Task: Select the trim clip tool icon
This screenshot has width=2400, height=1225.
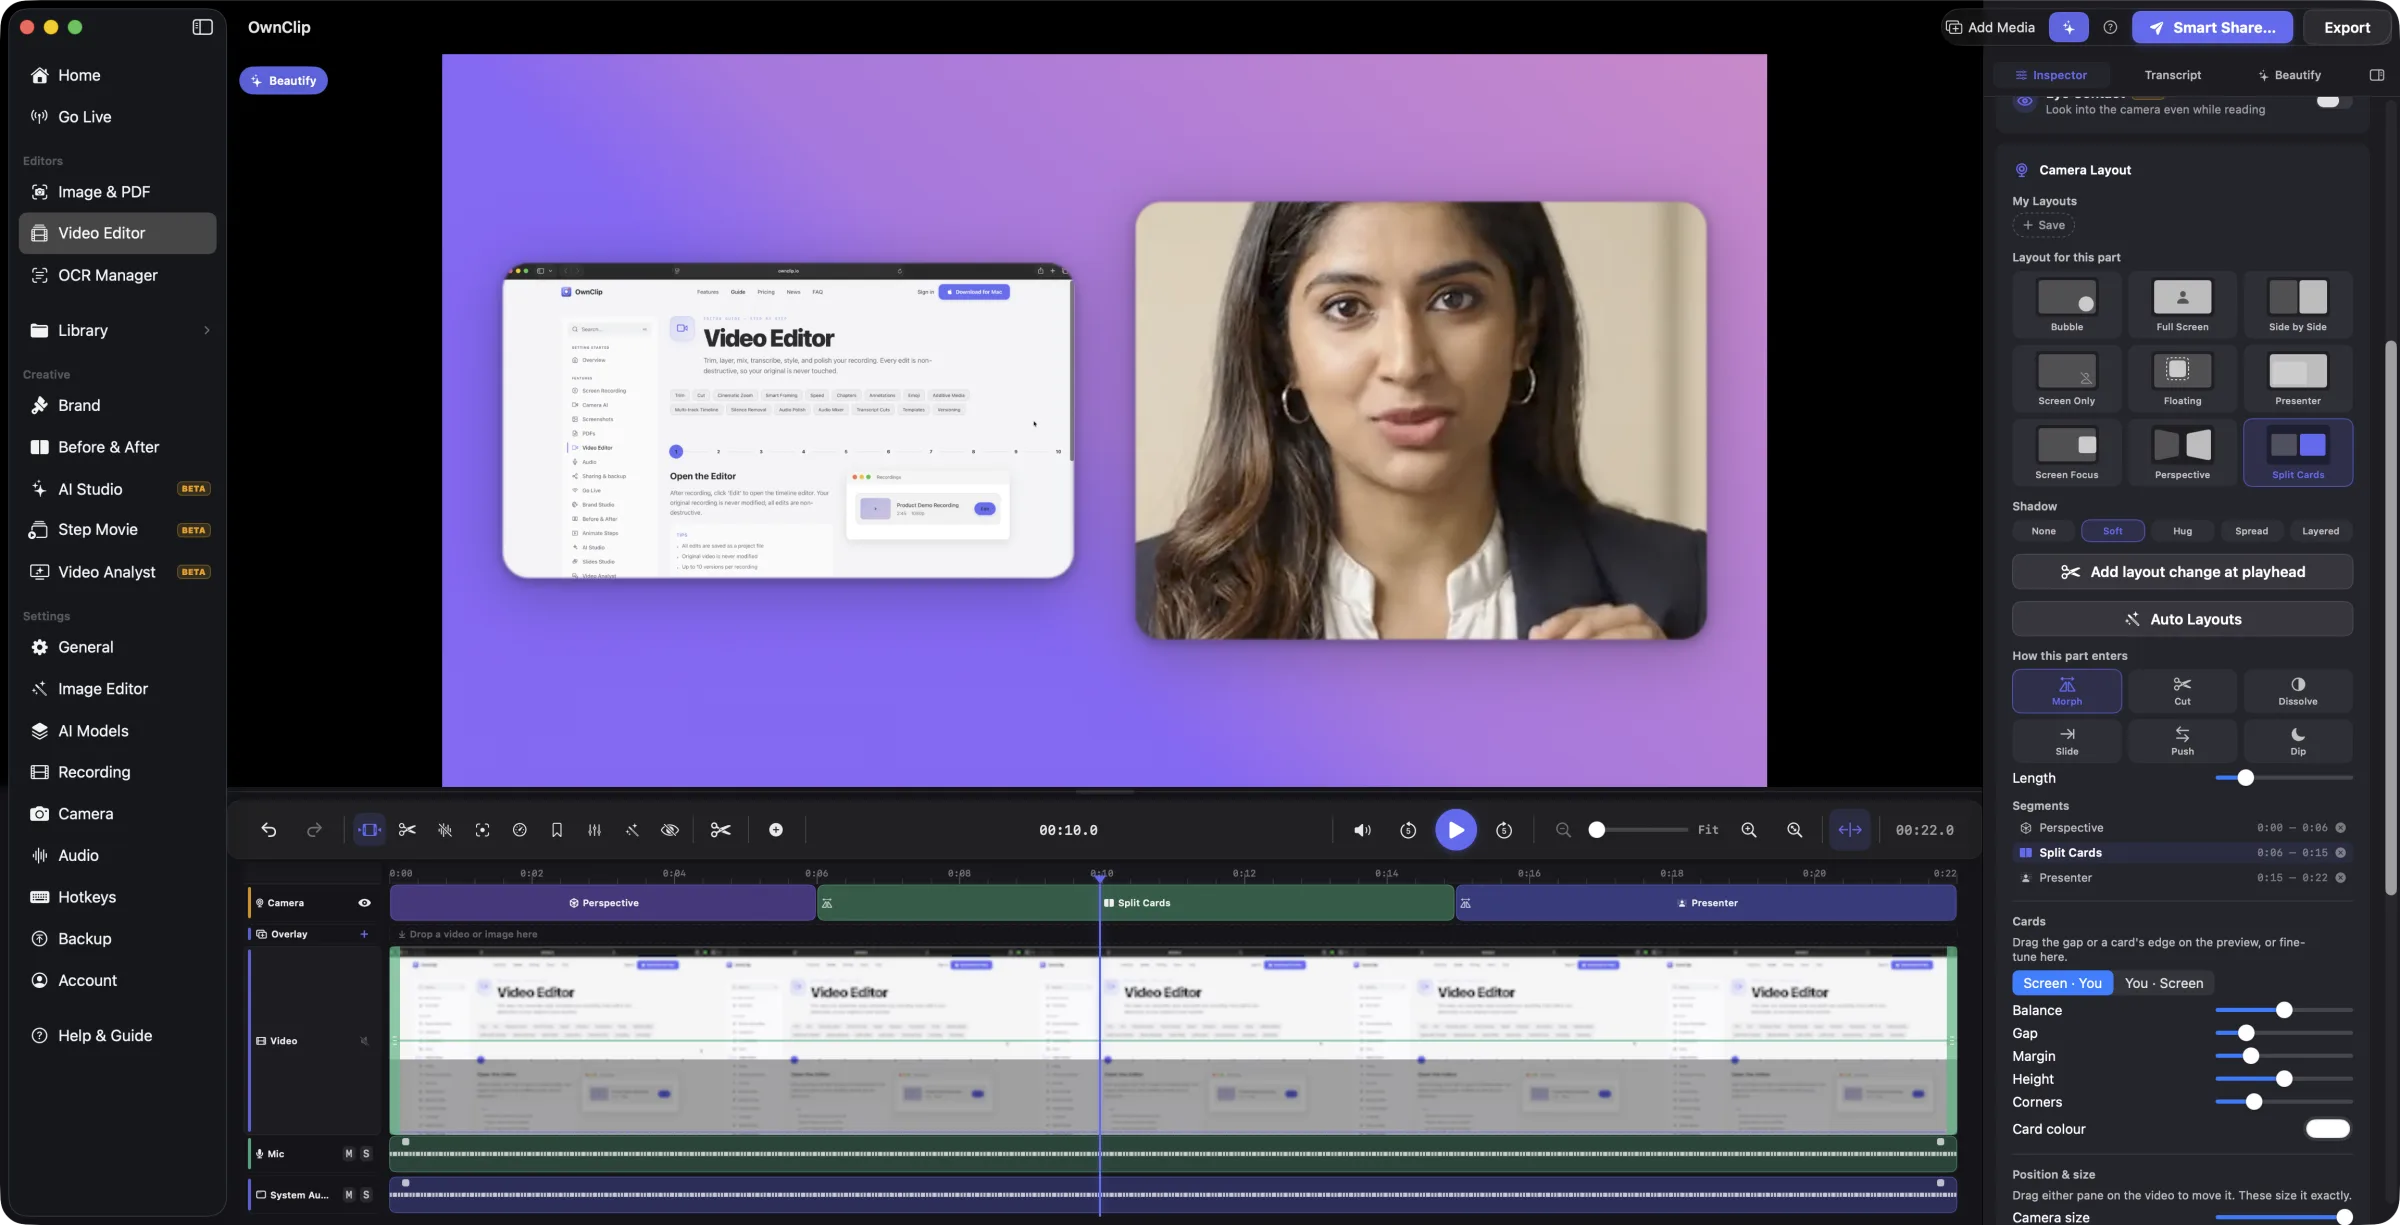Action: [x=369, y=830]
